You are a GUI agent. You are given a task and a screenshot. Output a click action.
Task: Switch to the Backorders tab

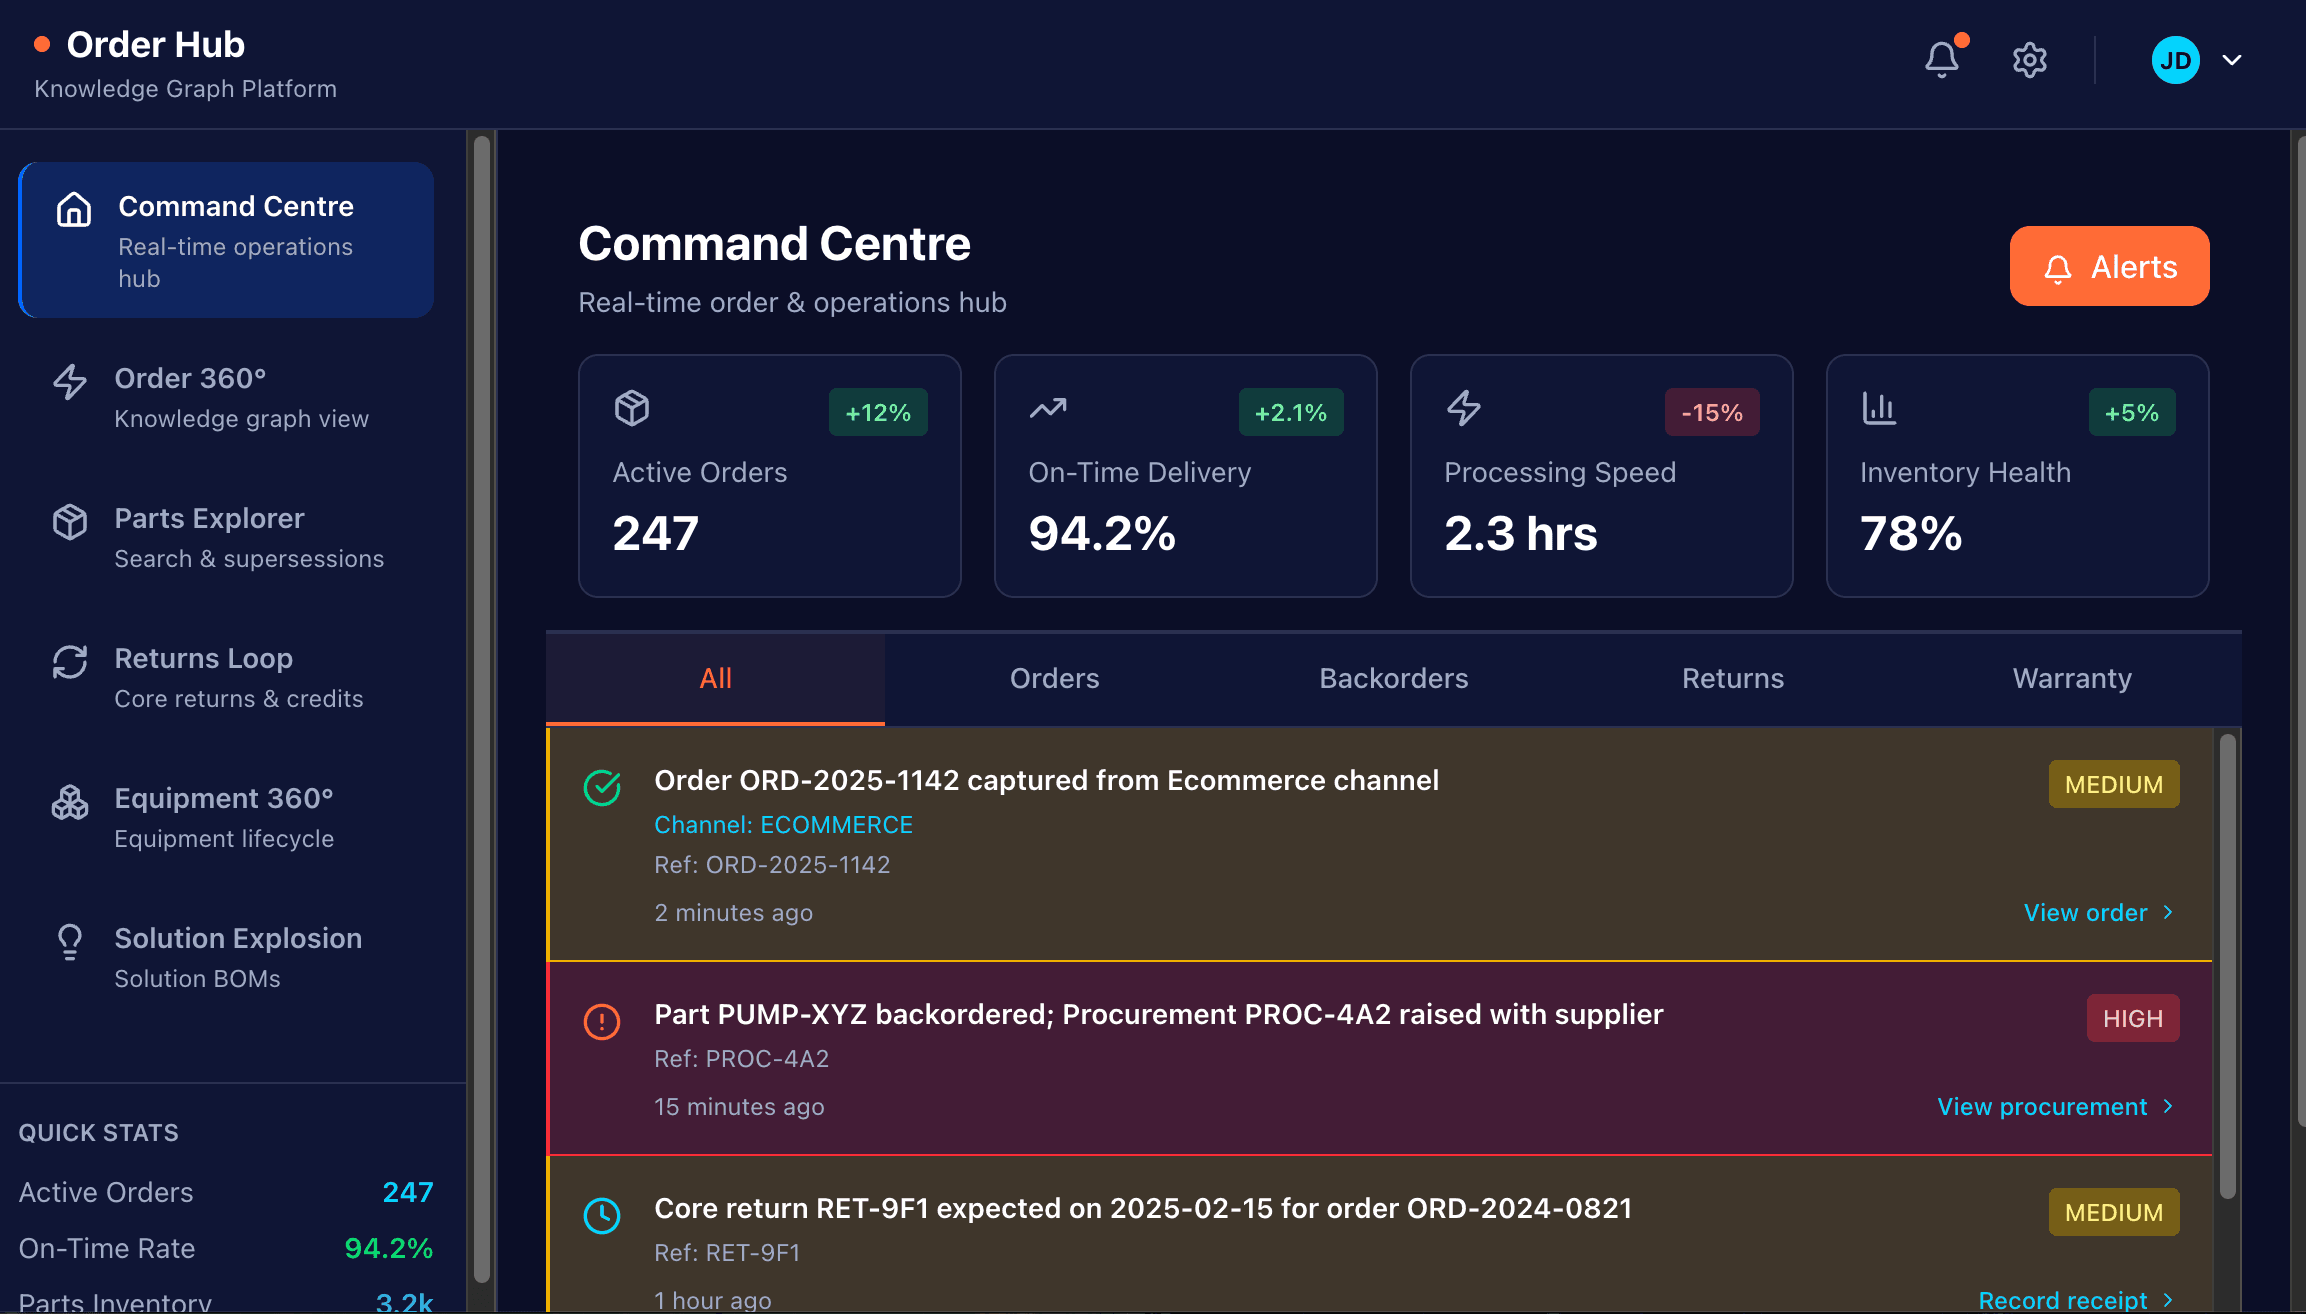[x=1393, y=679]
